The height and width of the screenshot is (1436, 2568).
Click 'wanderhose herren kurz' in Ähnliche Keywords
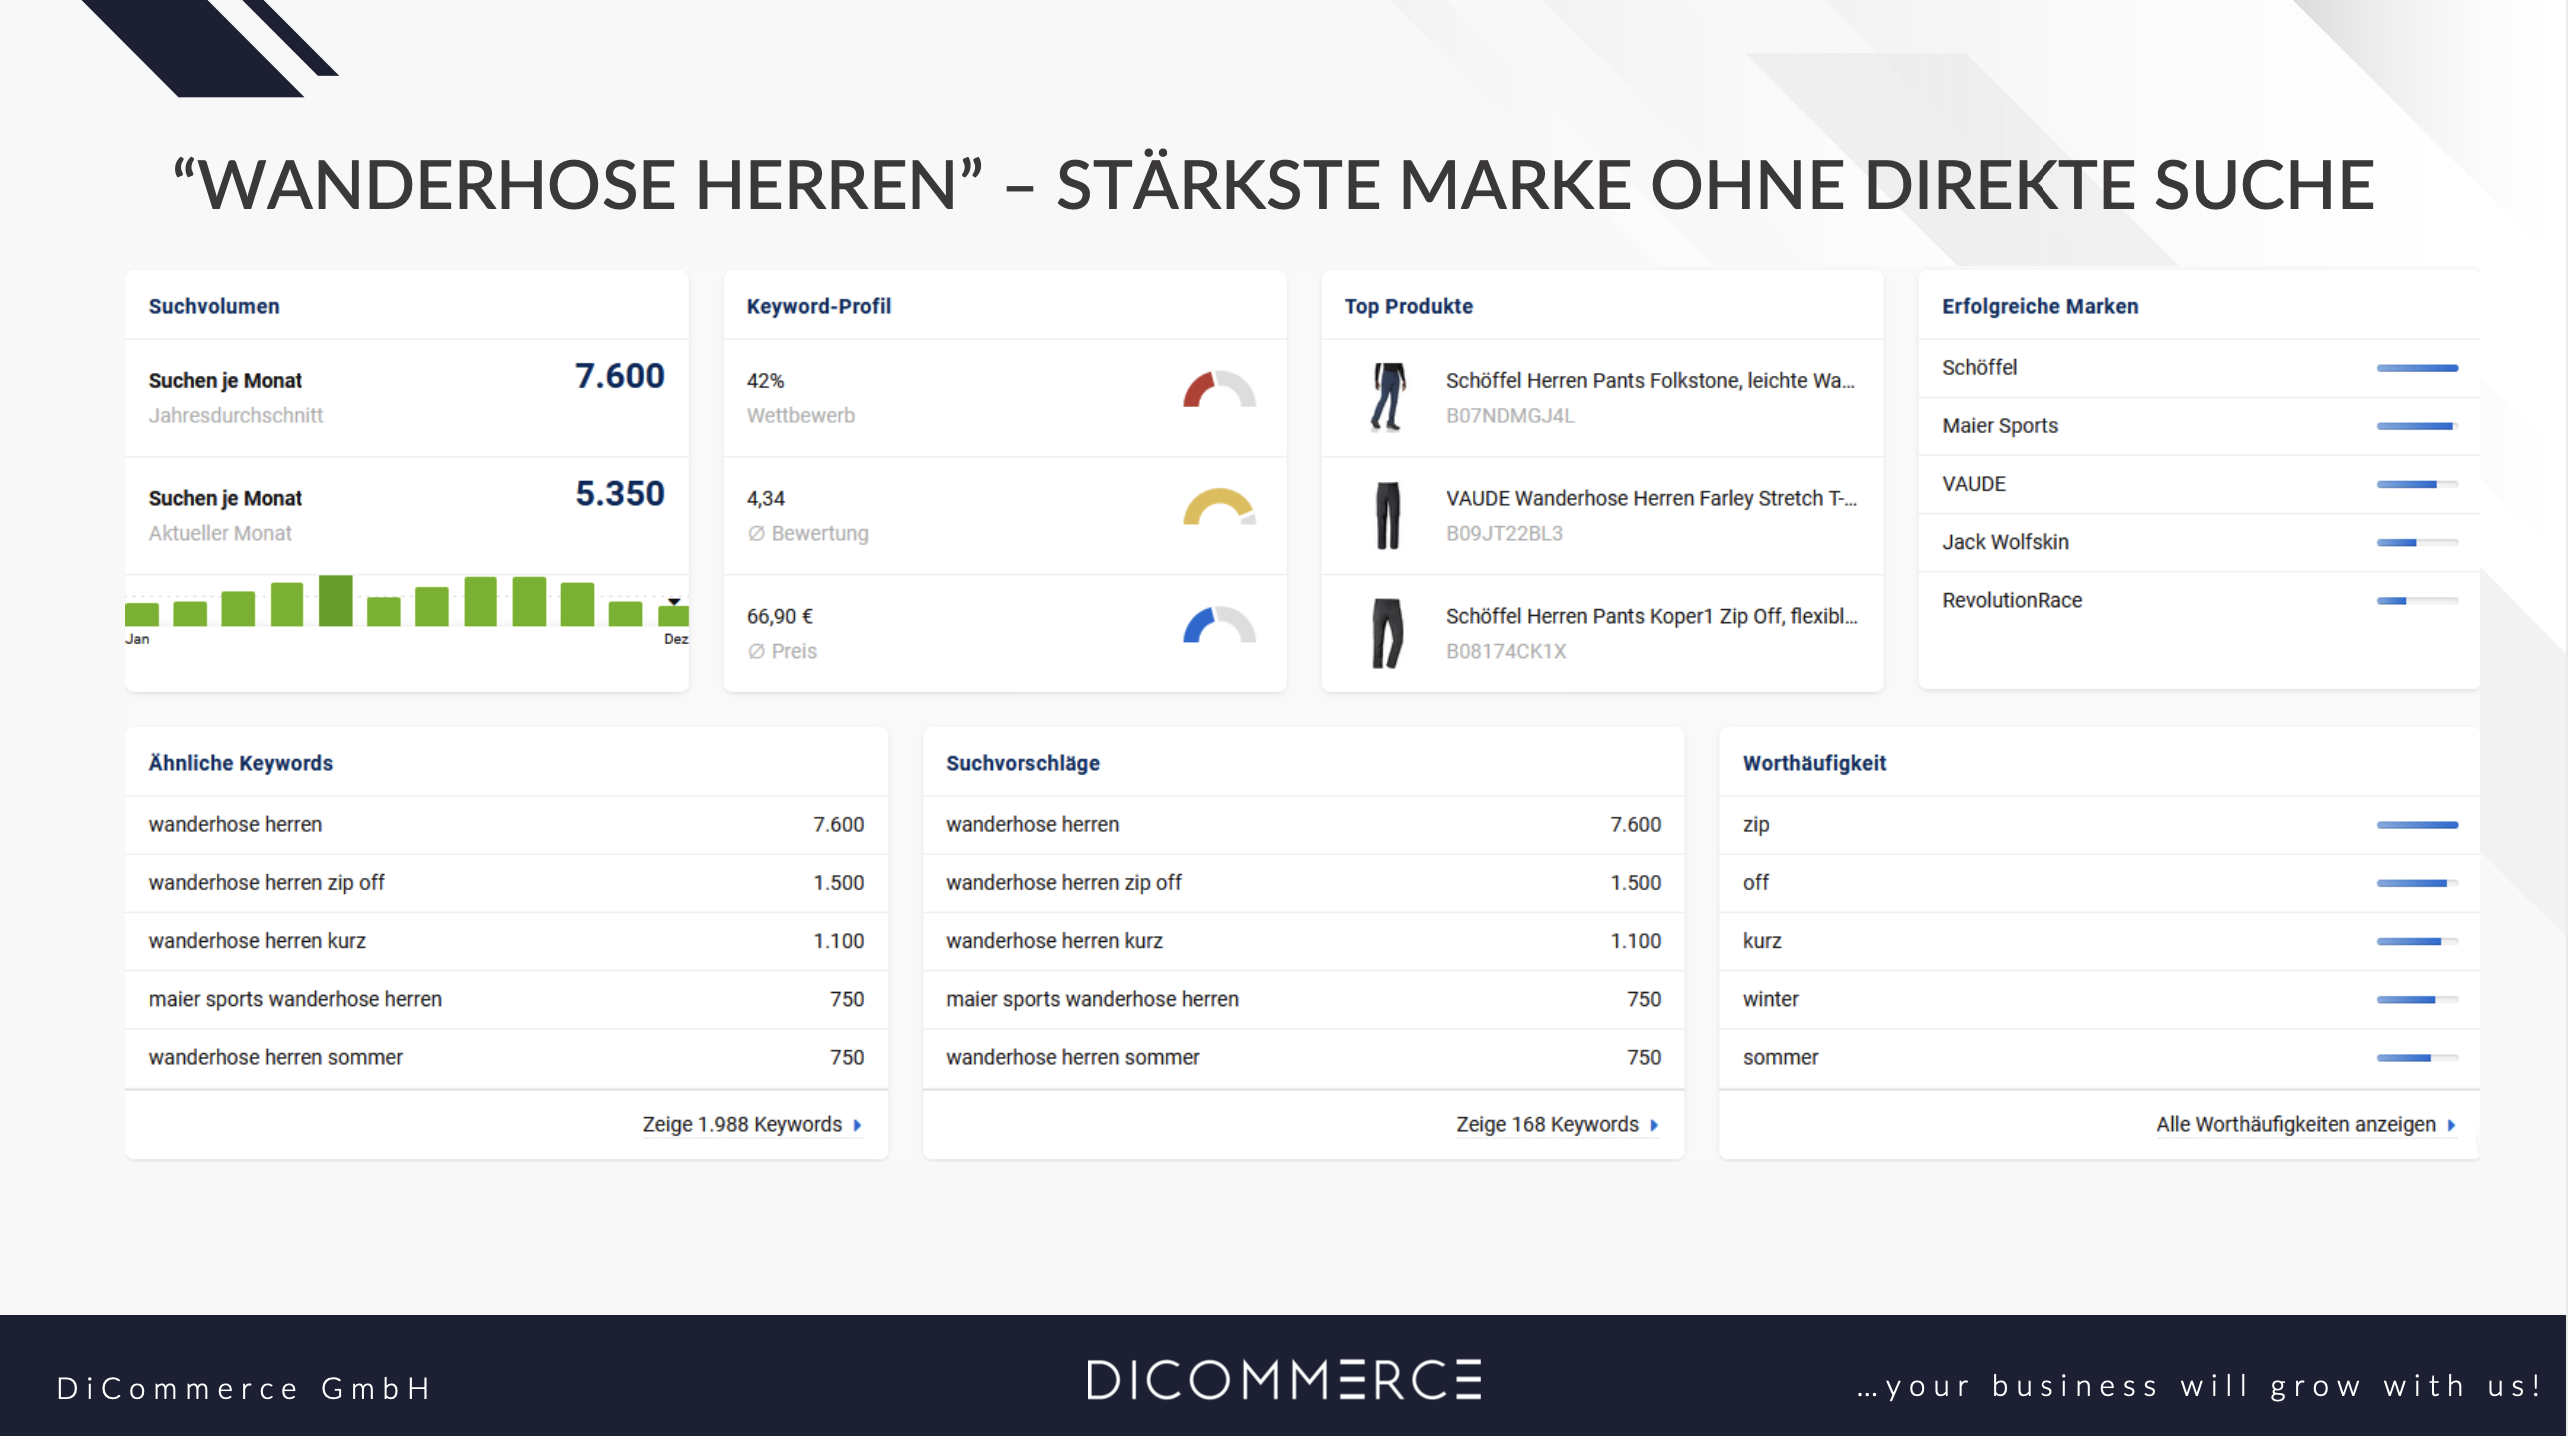(257, 940)
